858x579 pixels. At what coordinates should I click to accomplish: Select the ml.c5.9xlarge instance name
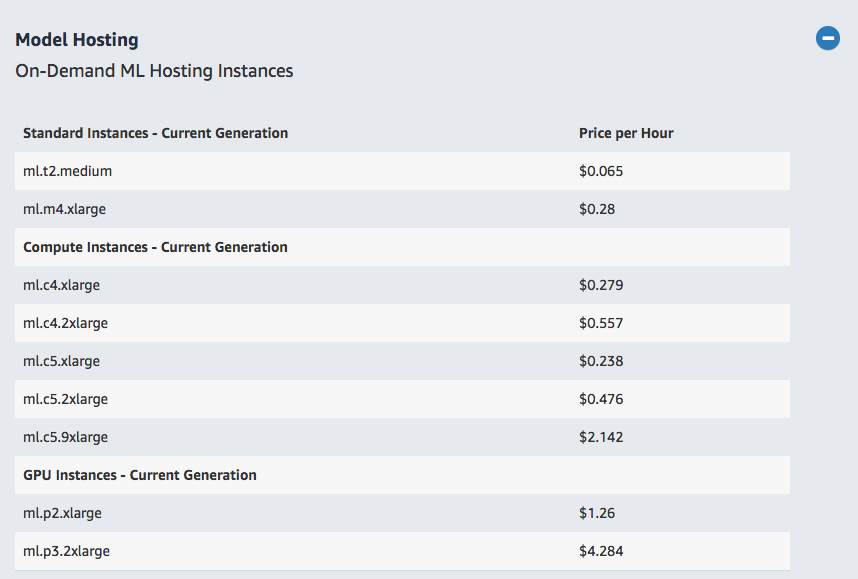point(65,437)
